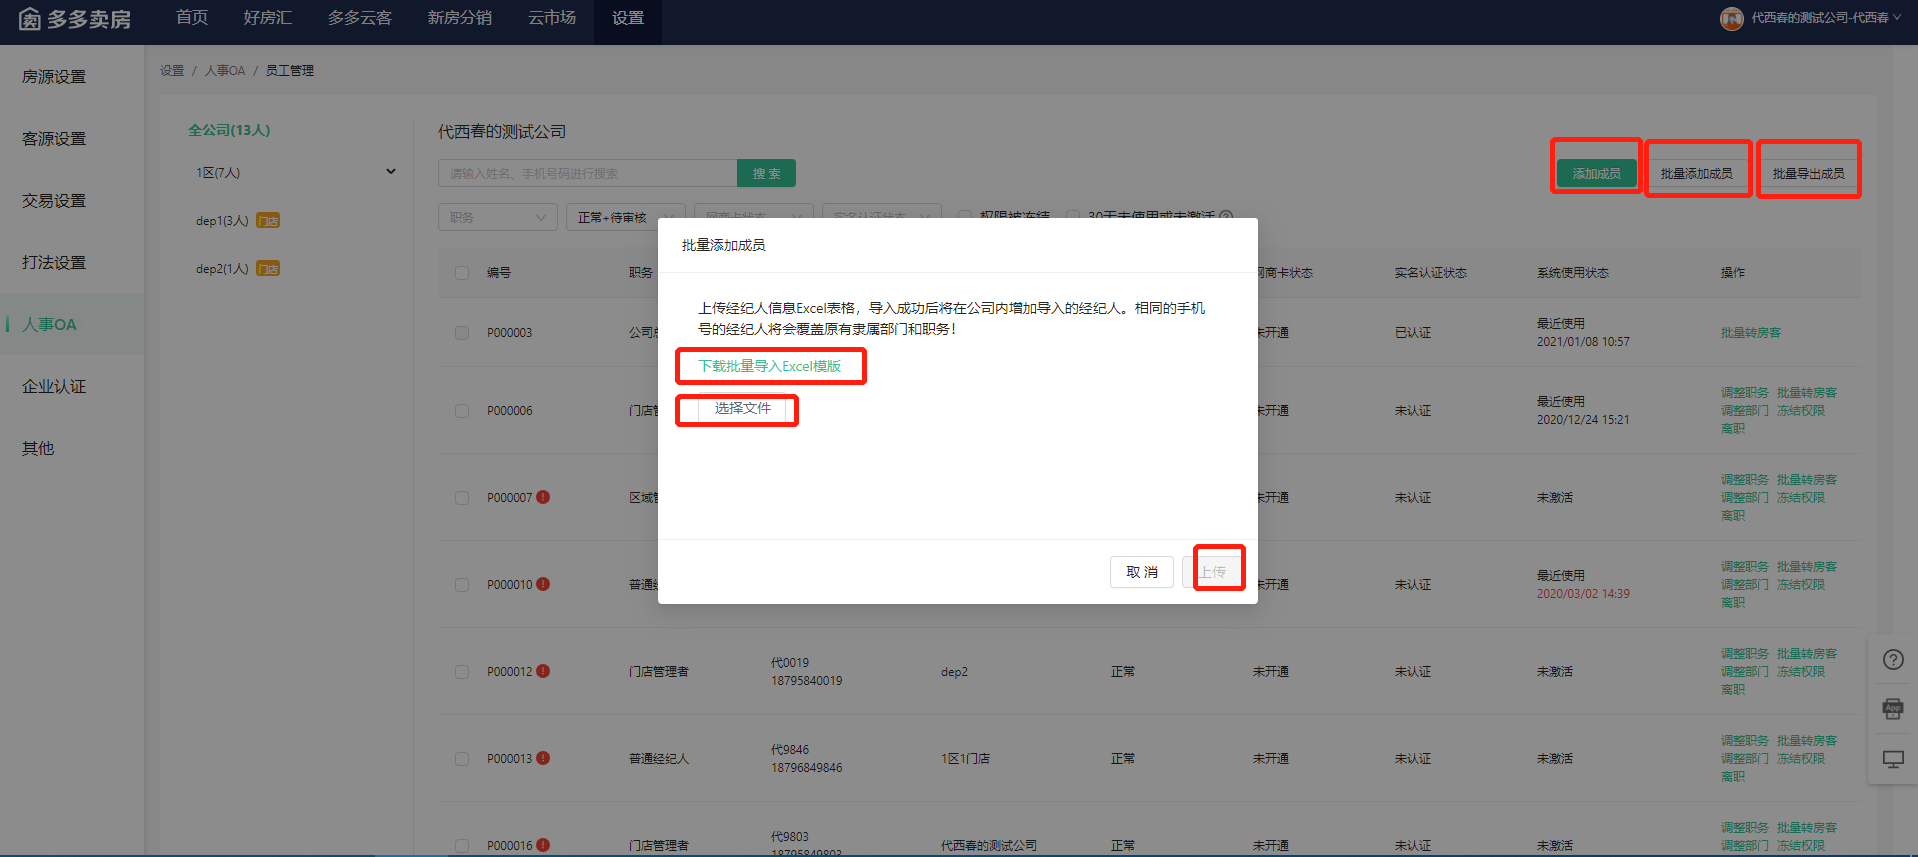Click the 选择文件 button in dialog

742,409
